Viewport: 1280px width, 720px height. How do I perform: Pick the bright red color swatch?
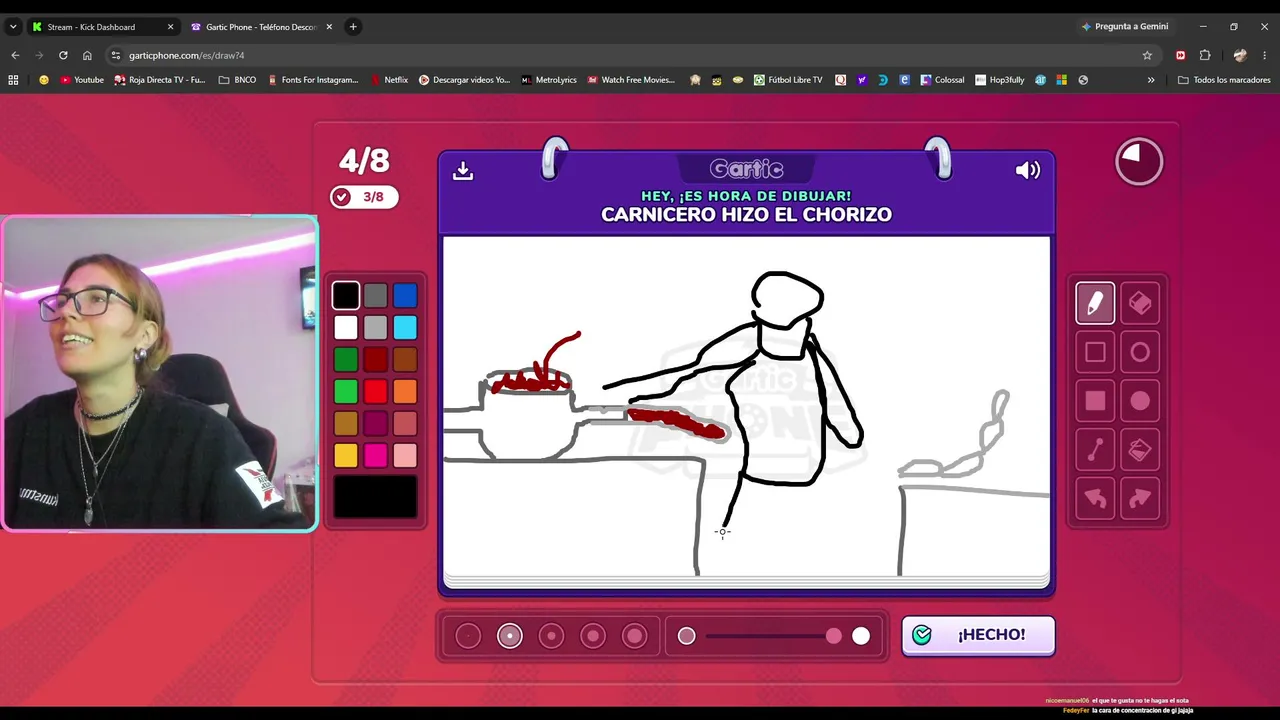pos(375,391)
